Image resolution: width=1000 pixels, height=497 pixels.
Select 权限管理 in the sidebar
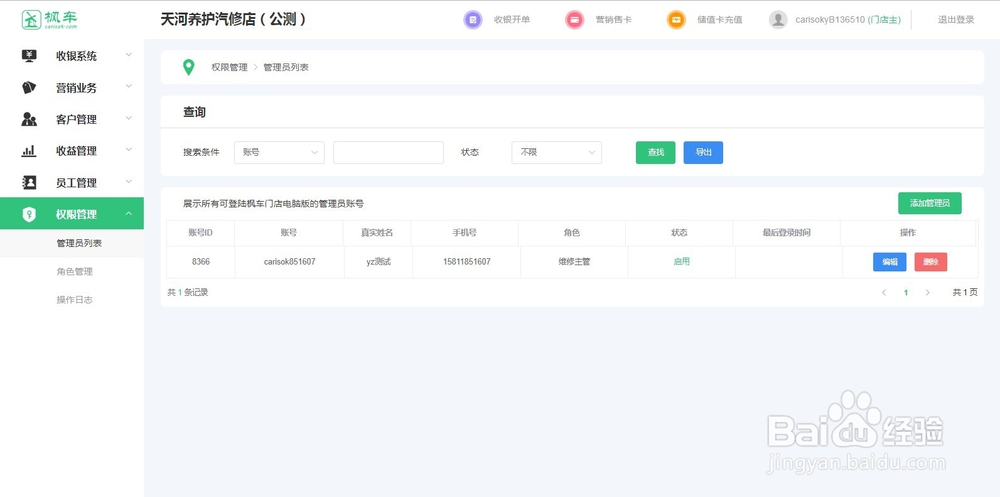click(x=71, y=214)
